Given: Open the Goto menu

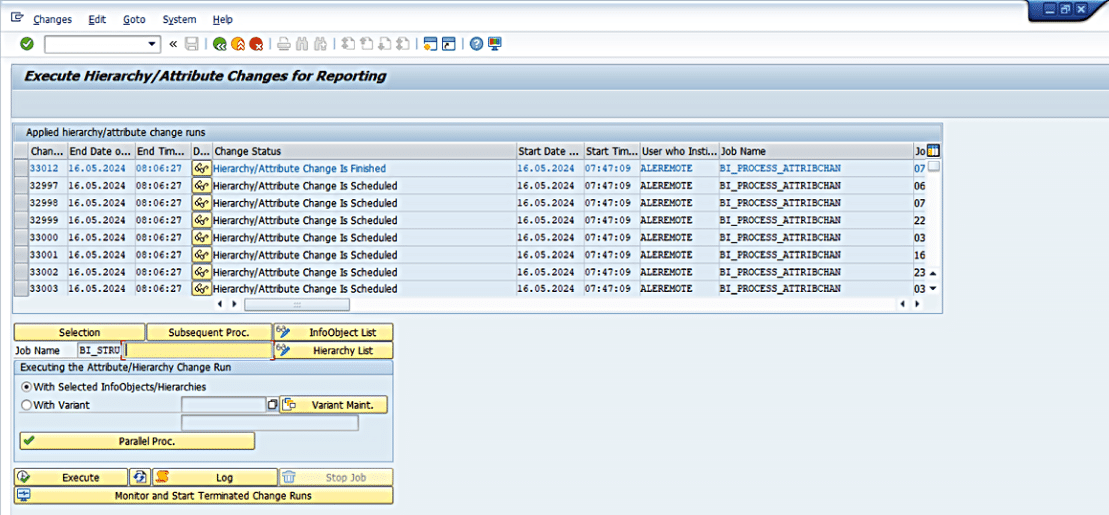Looking at the screenshot, I should pos(134,20).
